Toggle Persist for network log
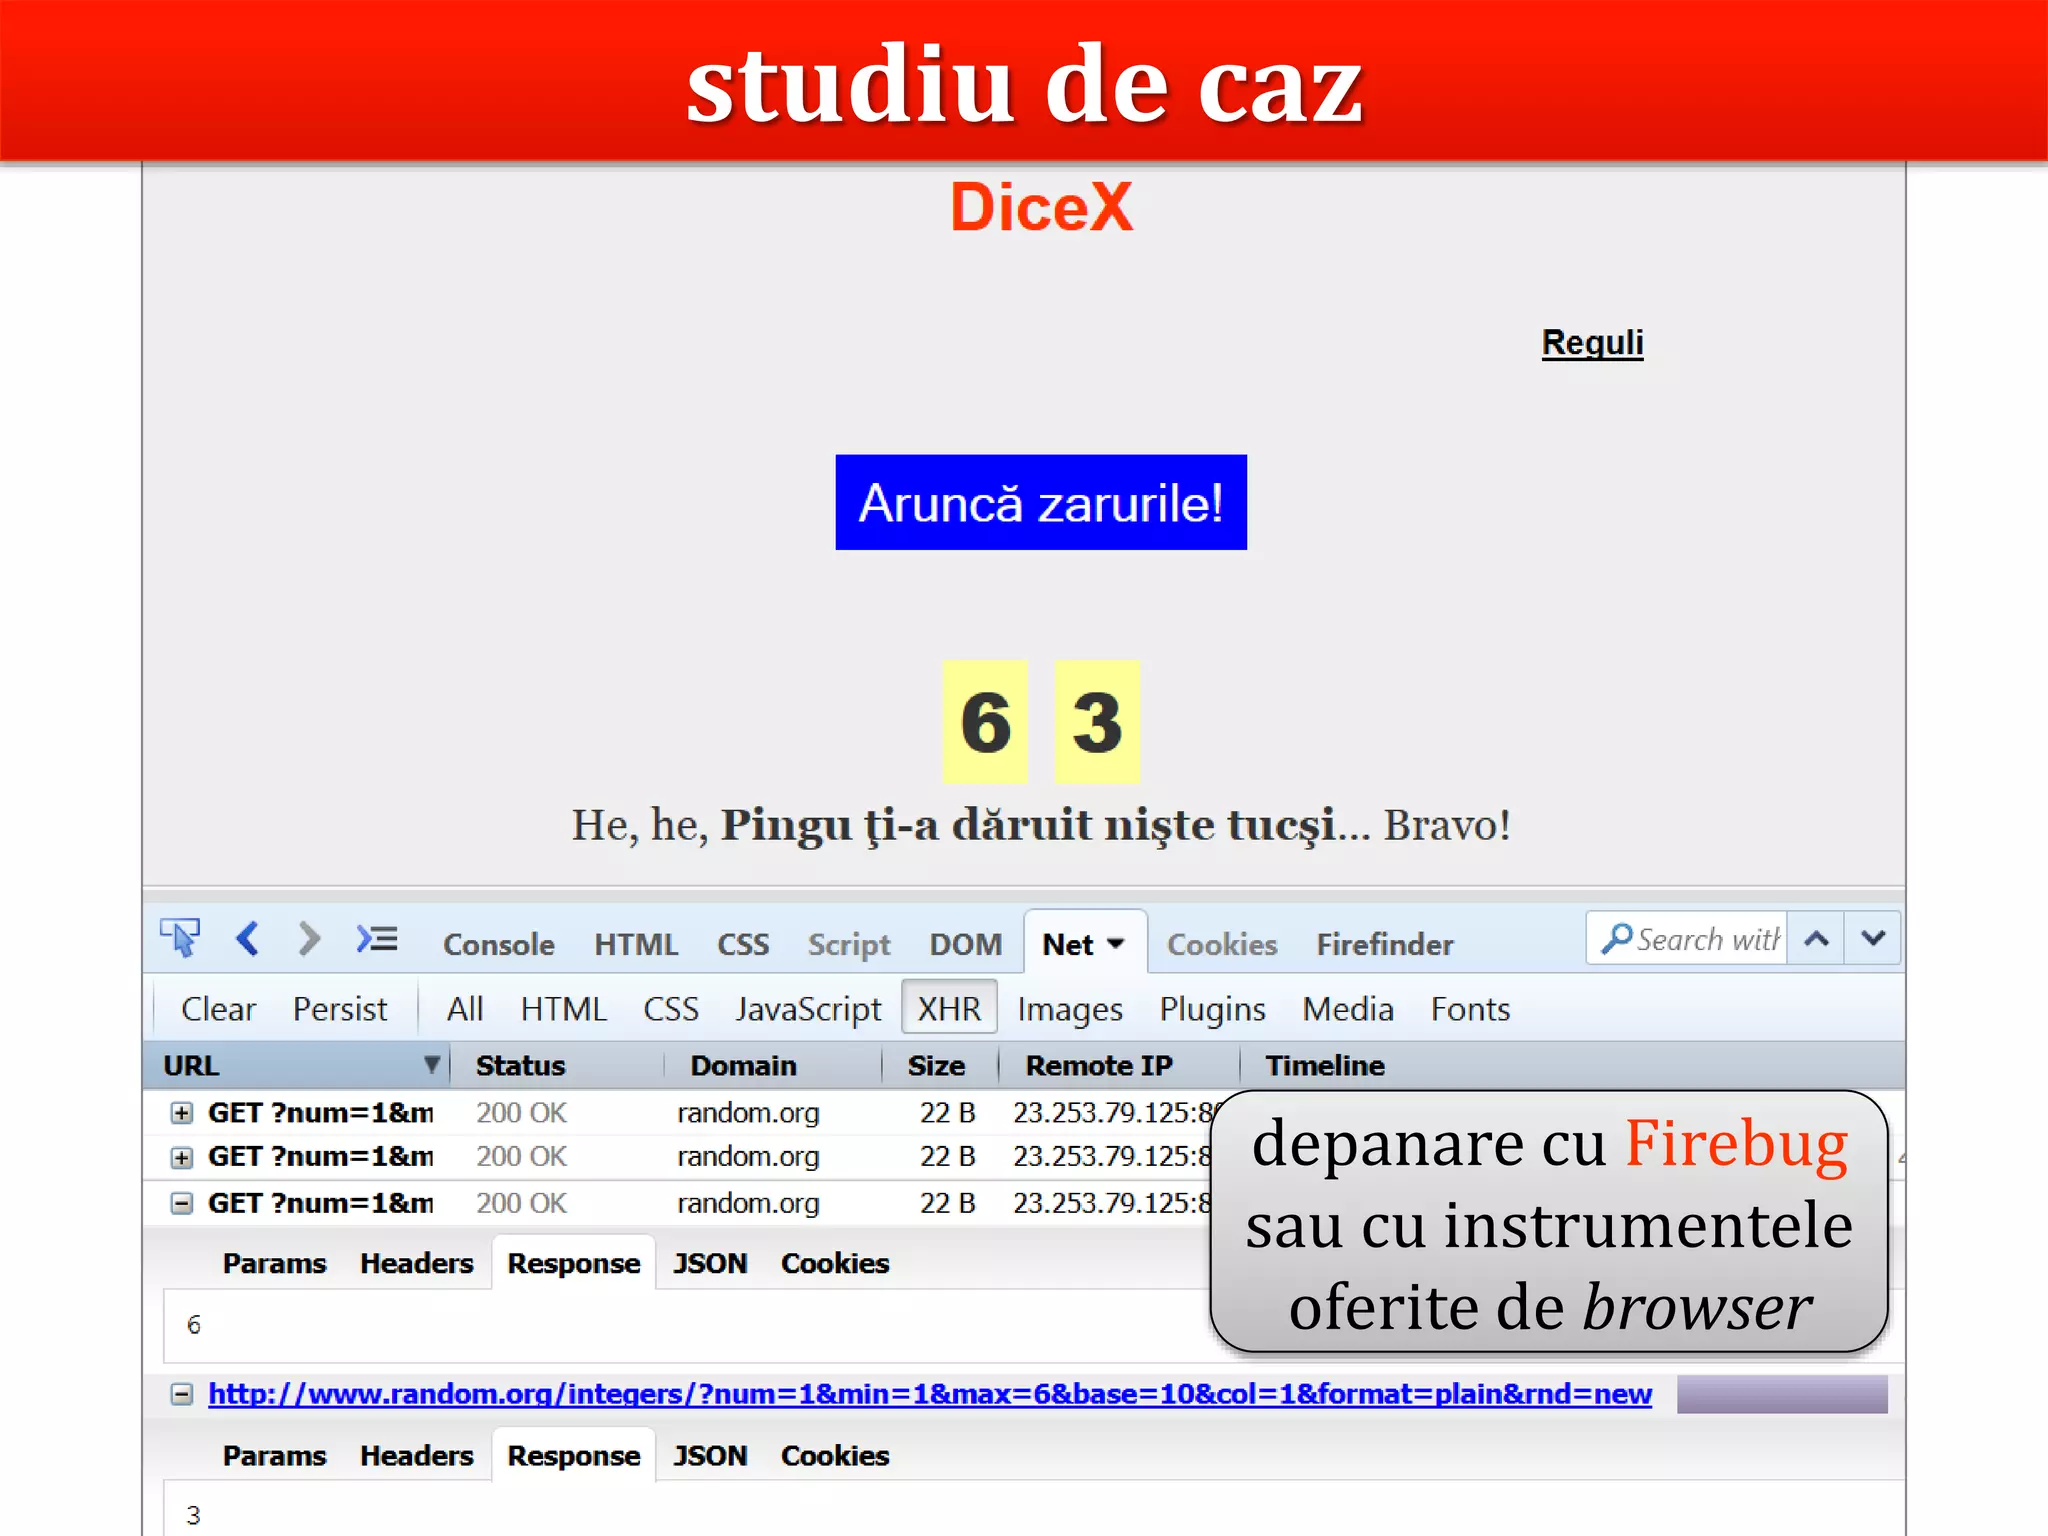Screen dimensions: 2048x1536 [340, 1008]
